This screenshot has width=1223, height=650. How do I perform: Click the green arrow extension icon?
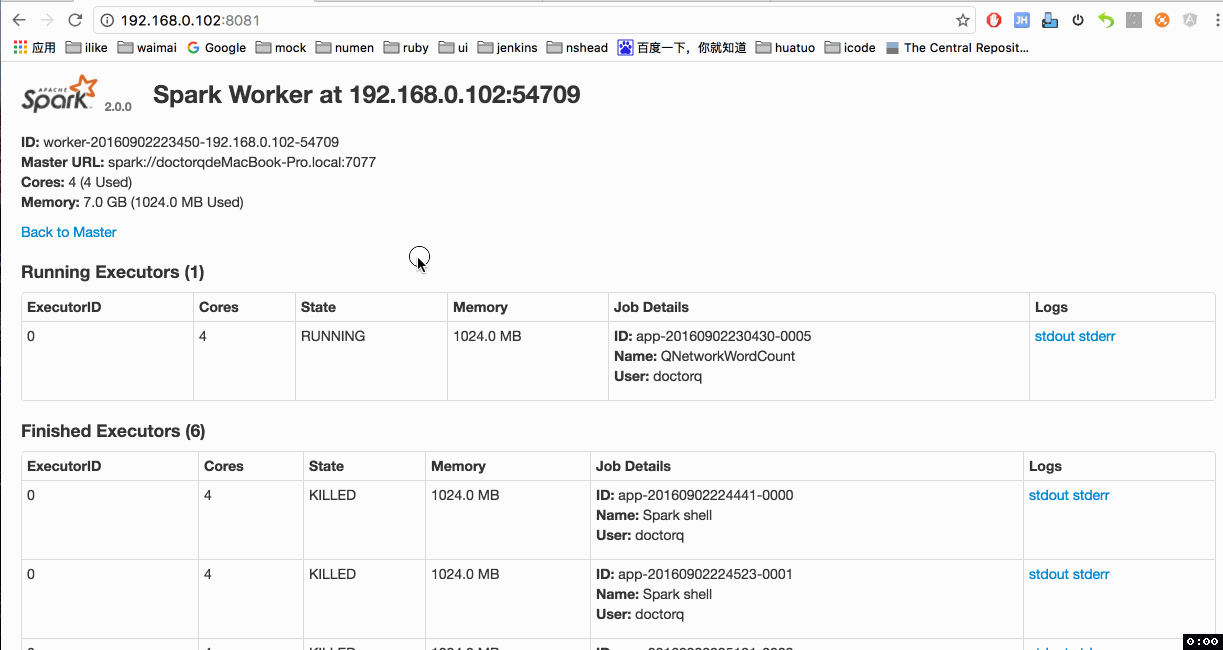click(x=1106, y=20)
